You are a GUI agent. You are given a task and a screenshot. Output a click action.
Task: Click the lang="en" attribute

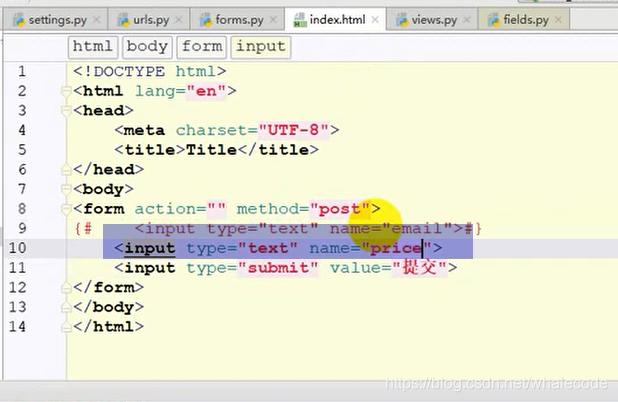pyautogui.click(x=181, y=91)
